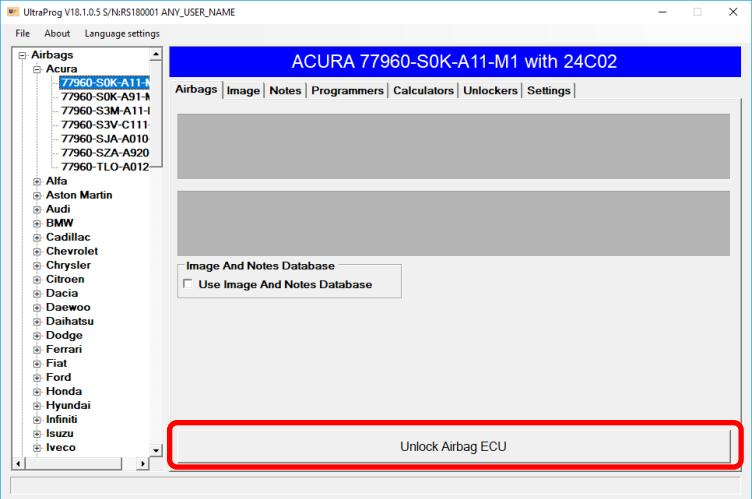Expand the Iveco tree node

click(x=37, y=448)
